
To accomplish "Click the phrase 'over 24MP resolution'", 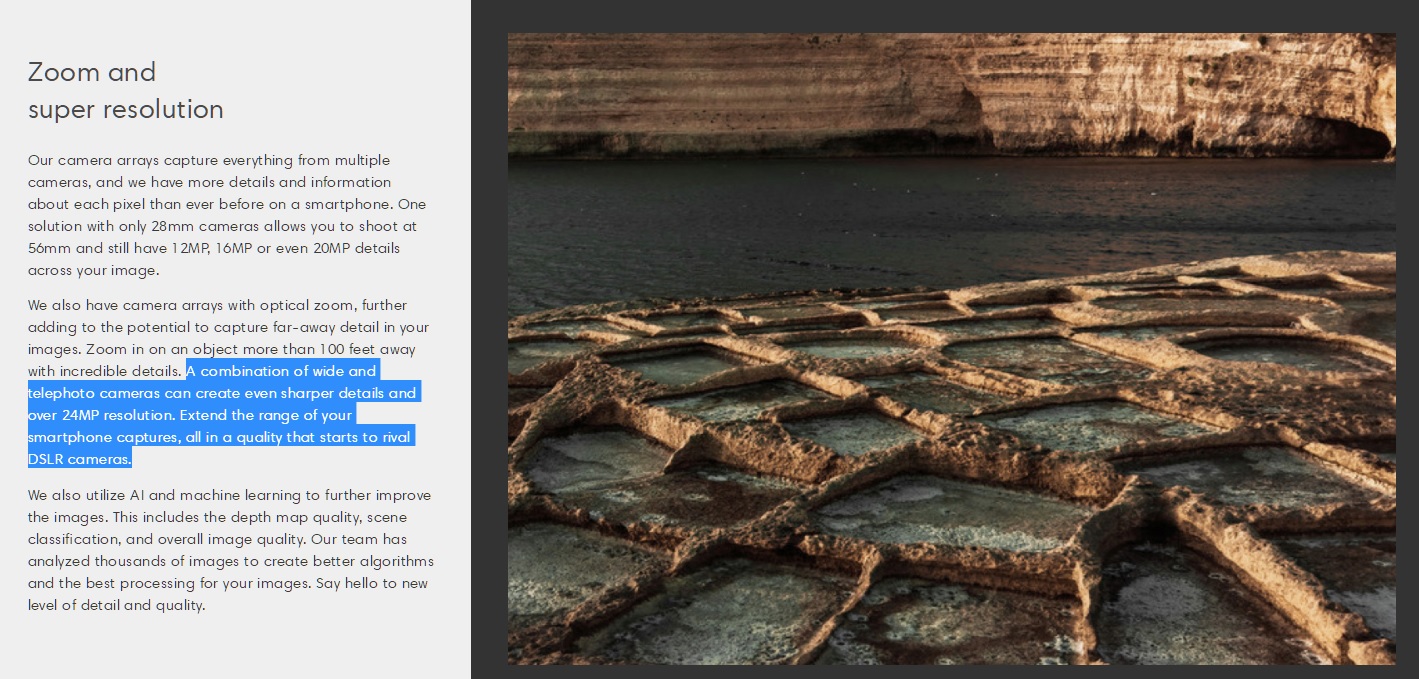I will [x=101, y=415].
